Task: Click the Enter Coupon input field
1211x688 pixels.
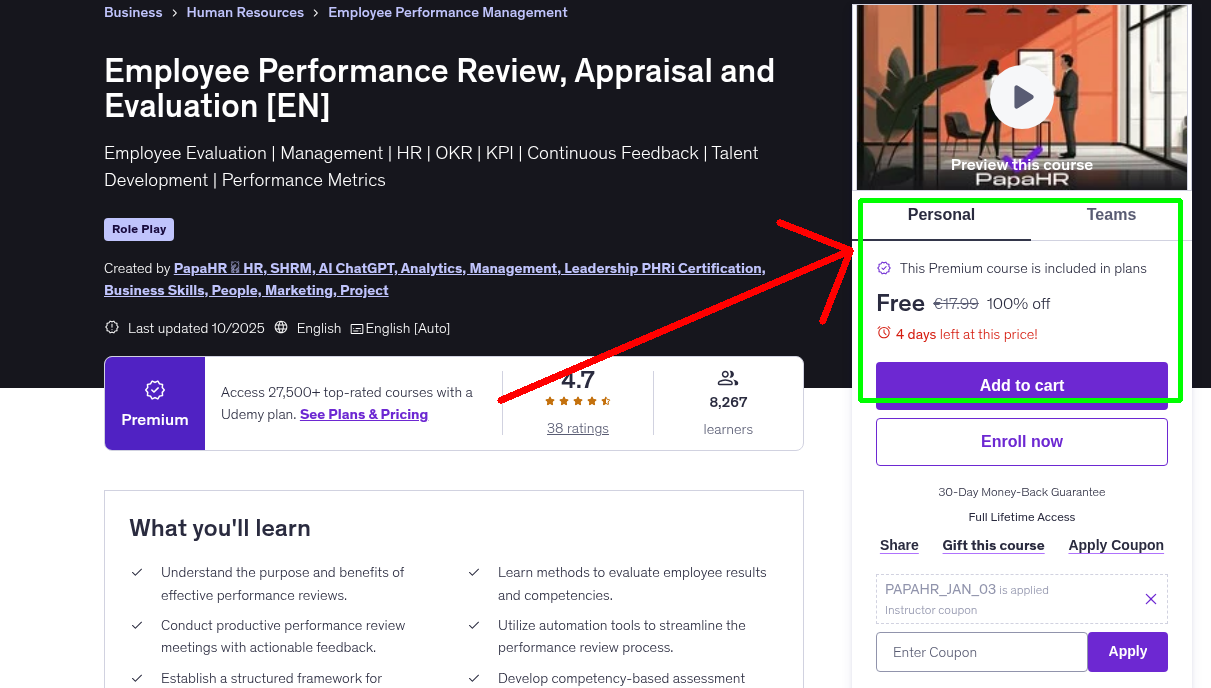Action: click(x=981, y=651)
